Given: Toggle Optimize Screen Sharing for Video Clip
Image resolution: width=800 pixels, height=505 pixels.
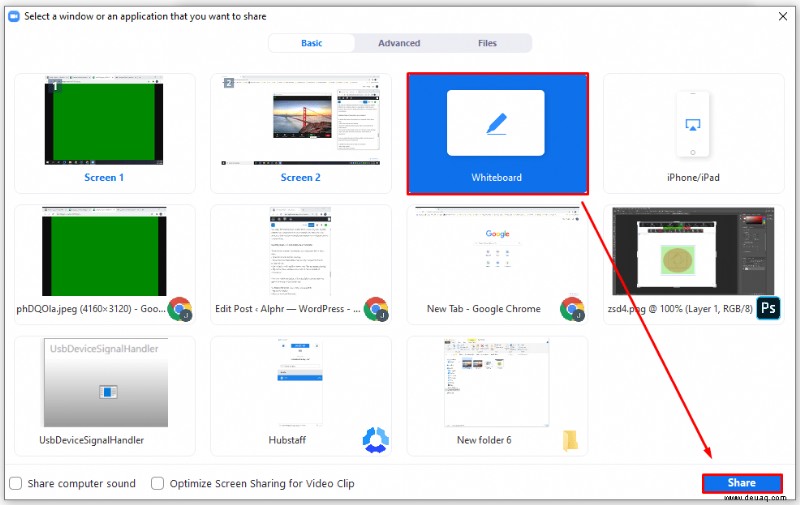Looking at the screenshot, I should [158, 483].
